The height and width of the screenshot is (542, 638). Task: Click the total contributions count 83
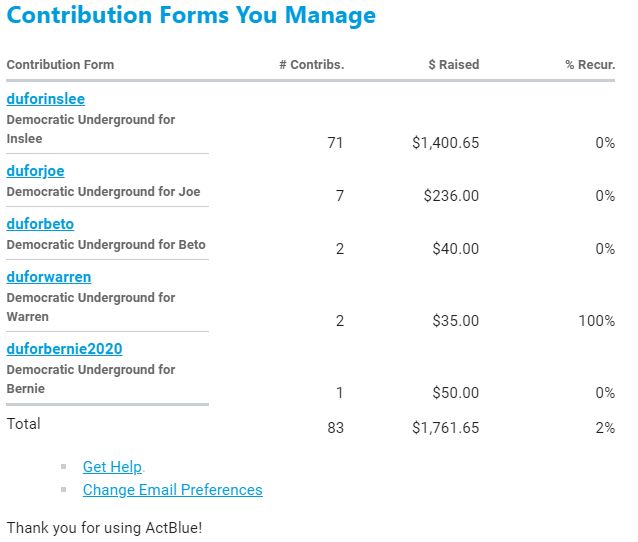point(335,428)
